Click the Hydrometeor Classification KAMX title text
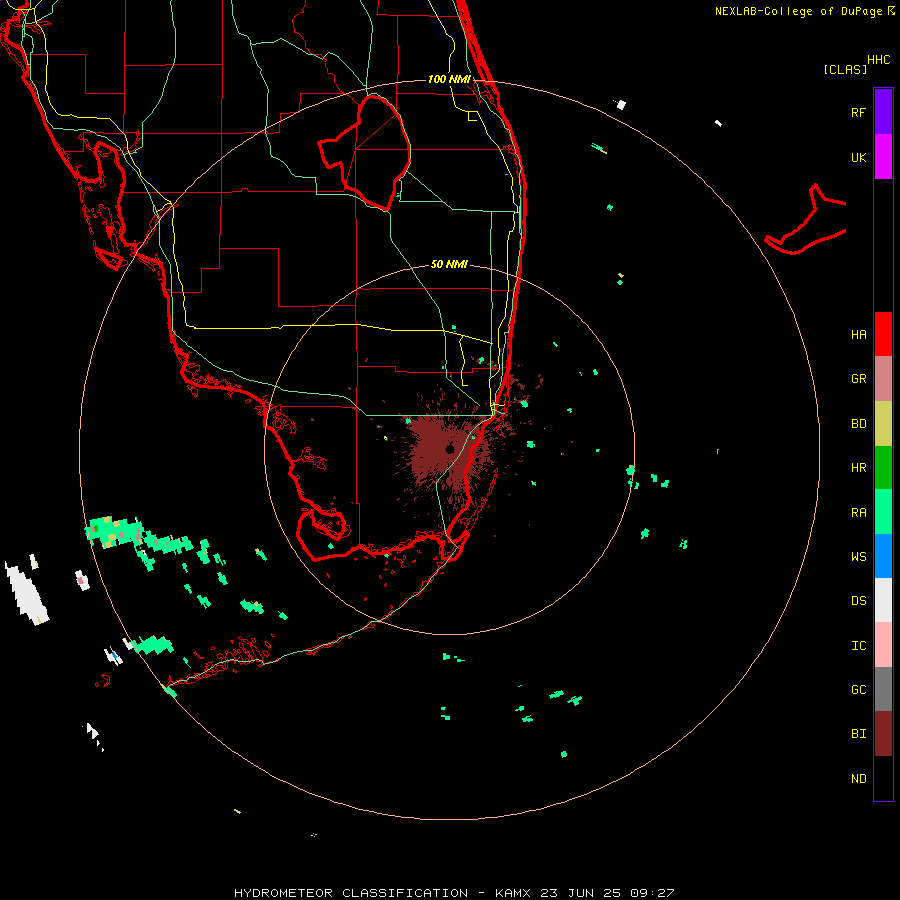 [x=453, y=893]
